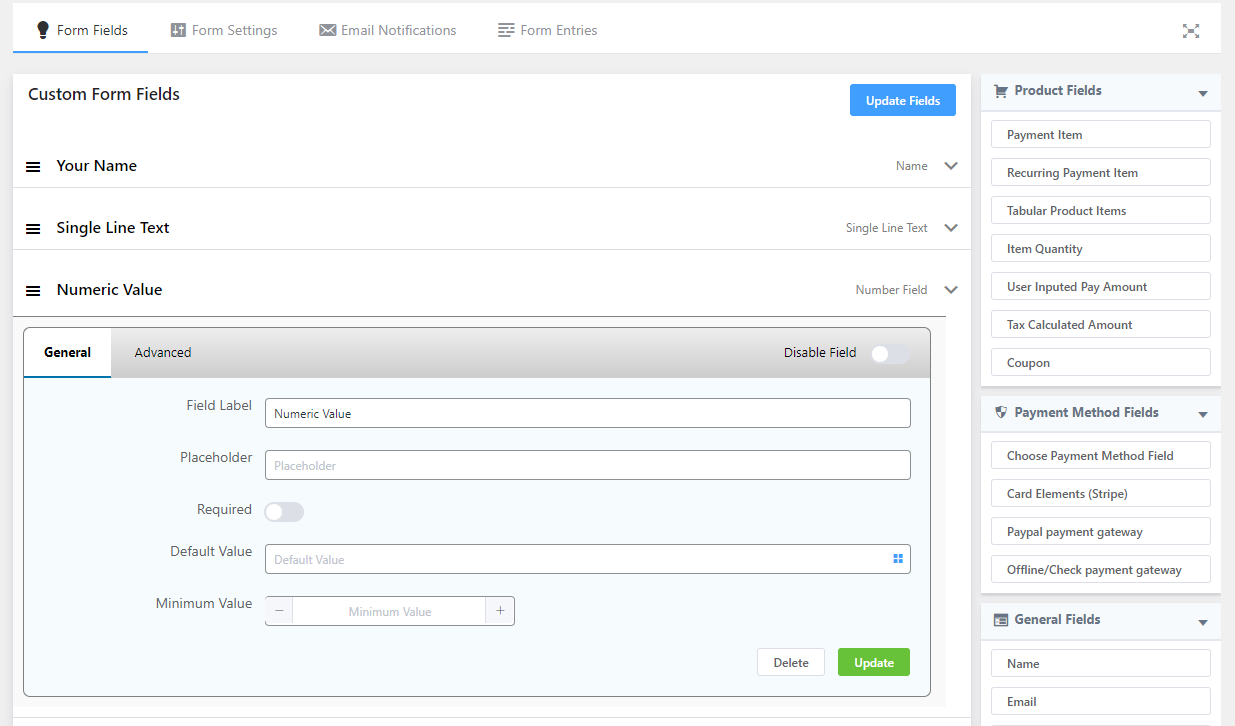Image resolution: width=1235 pixels, height=726 pixels.
Task: Increase Minimum Value with the plus stepper
Action: 500,610
